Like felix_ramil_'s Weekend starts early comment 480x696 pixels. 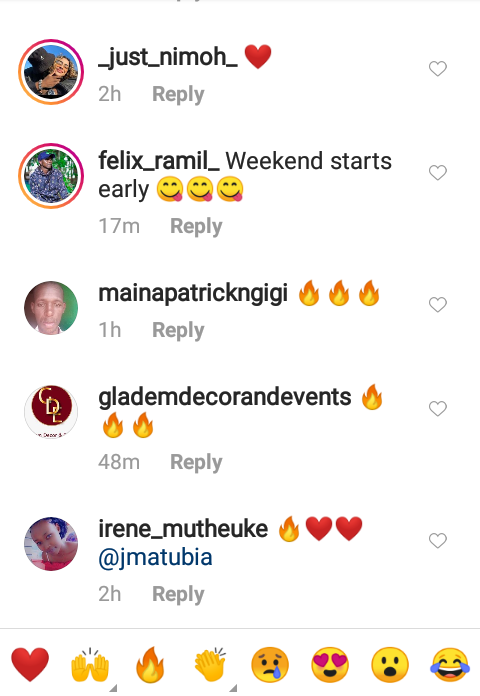tap(437, 172)
